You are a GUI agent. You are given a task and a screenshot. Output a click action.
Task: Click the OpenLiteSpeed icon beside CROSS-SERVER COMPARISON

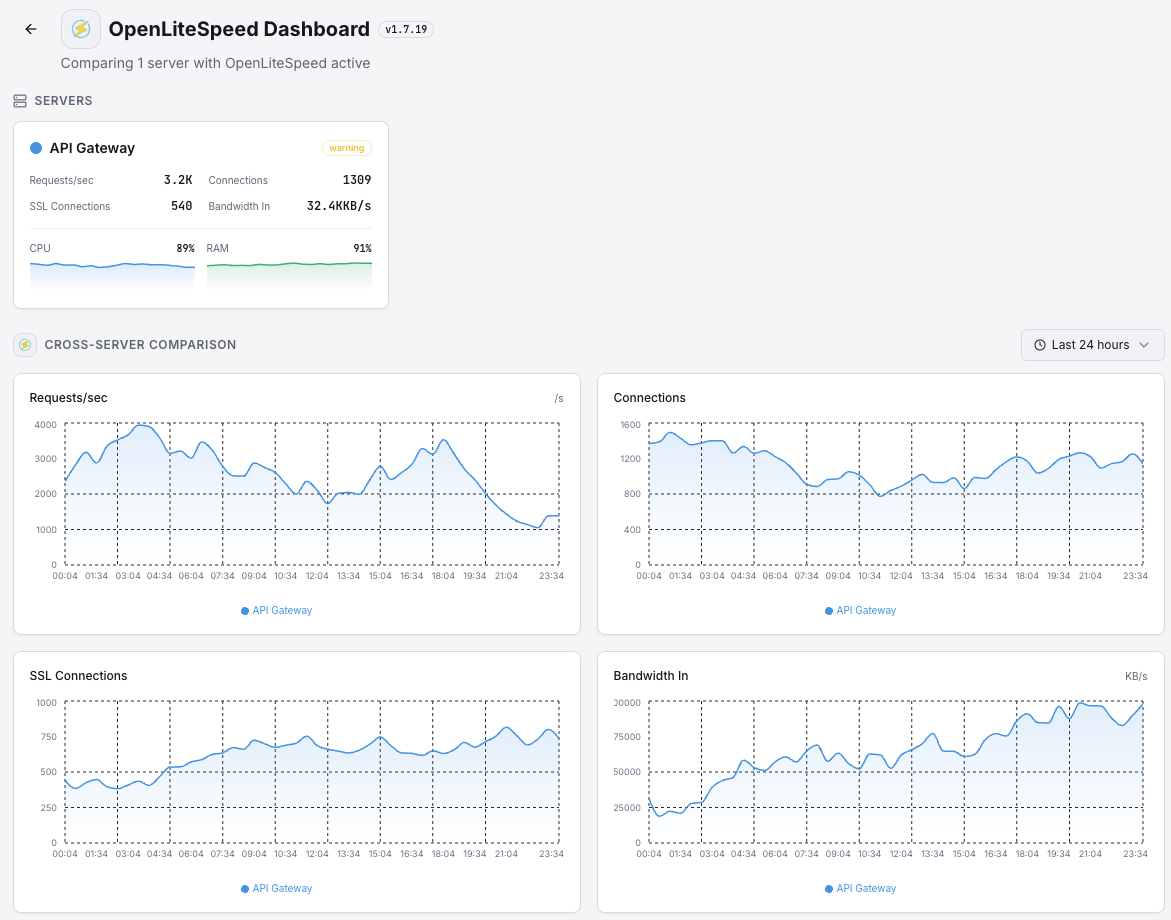(x=24, y=344)
